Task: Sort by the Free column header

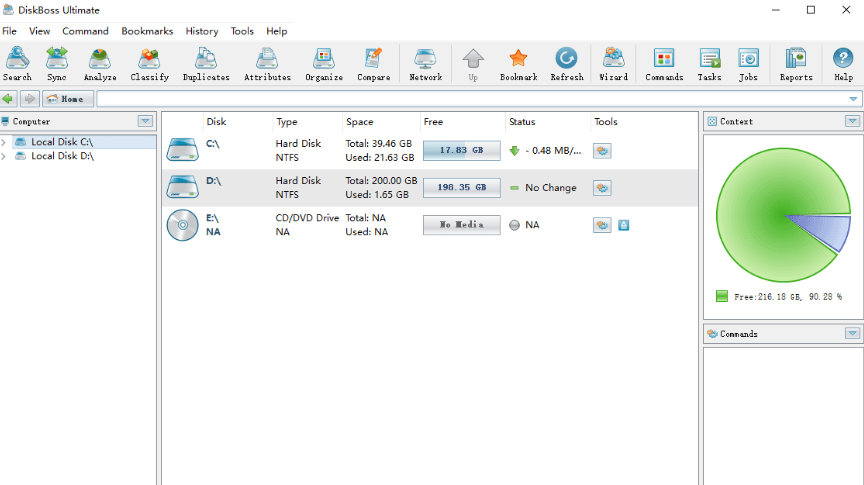Action: coord(433,122)
